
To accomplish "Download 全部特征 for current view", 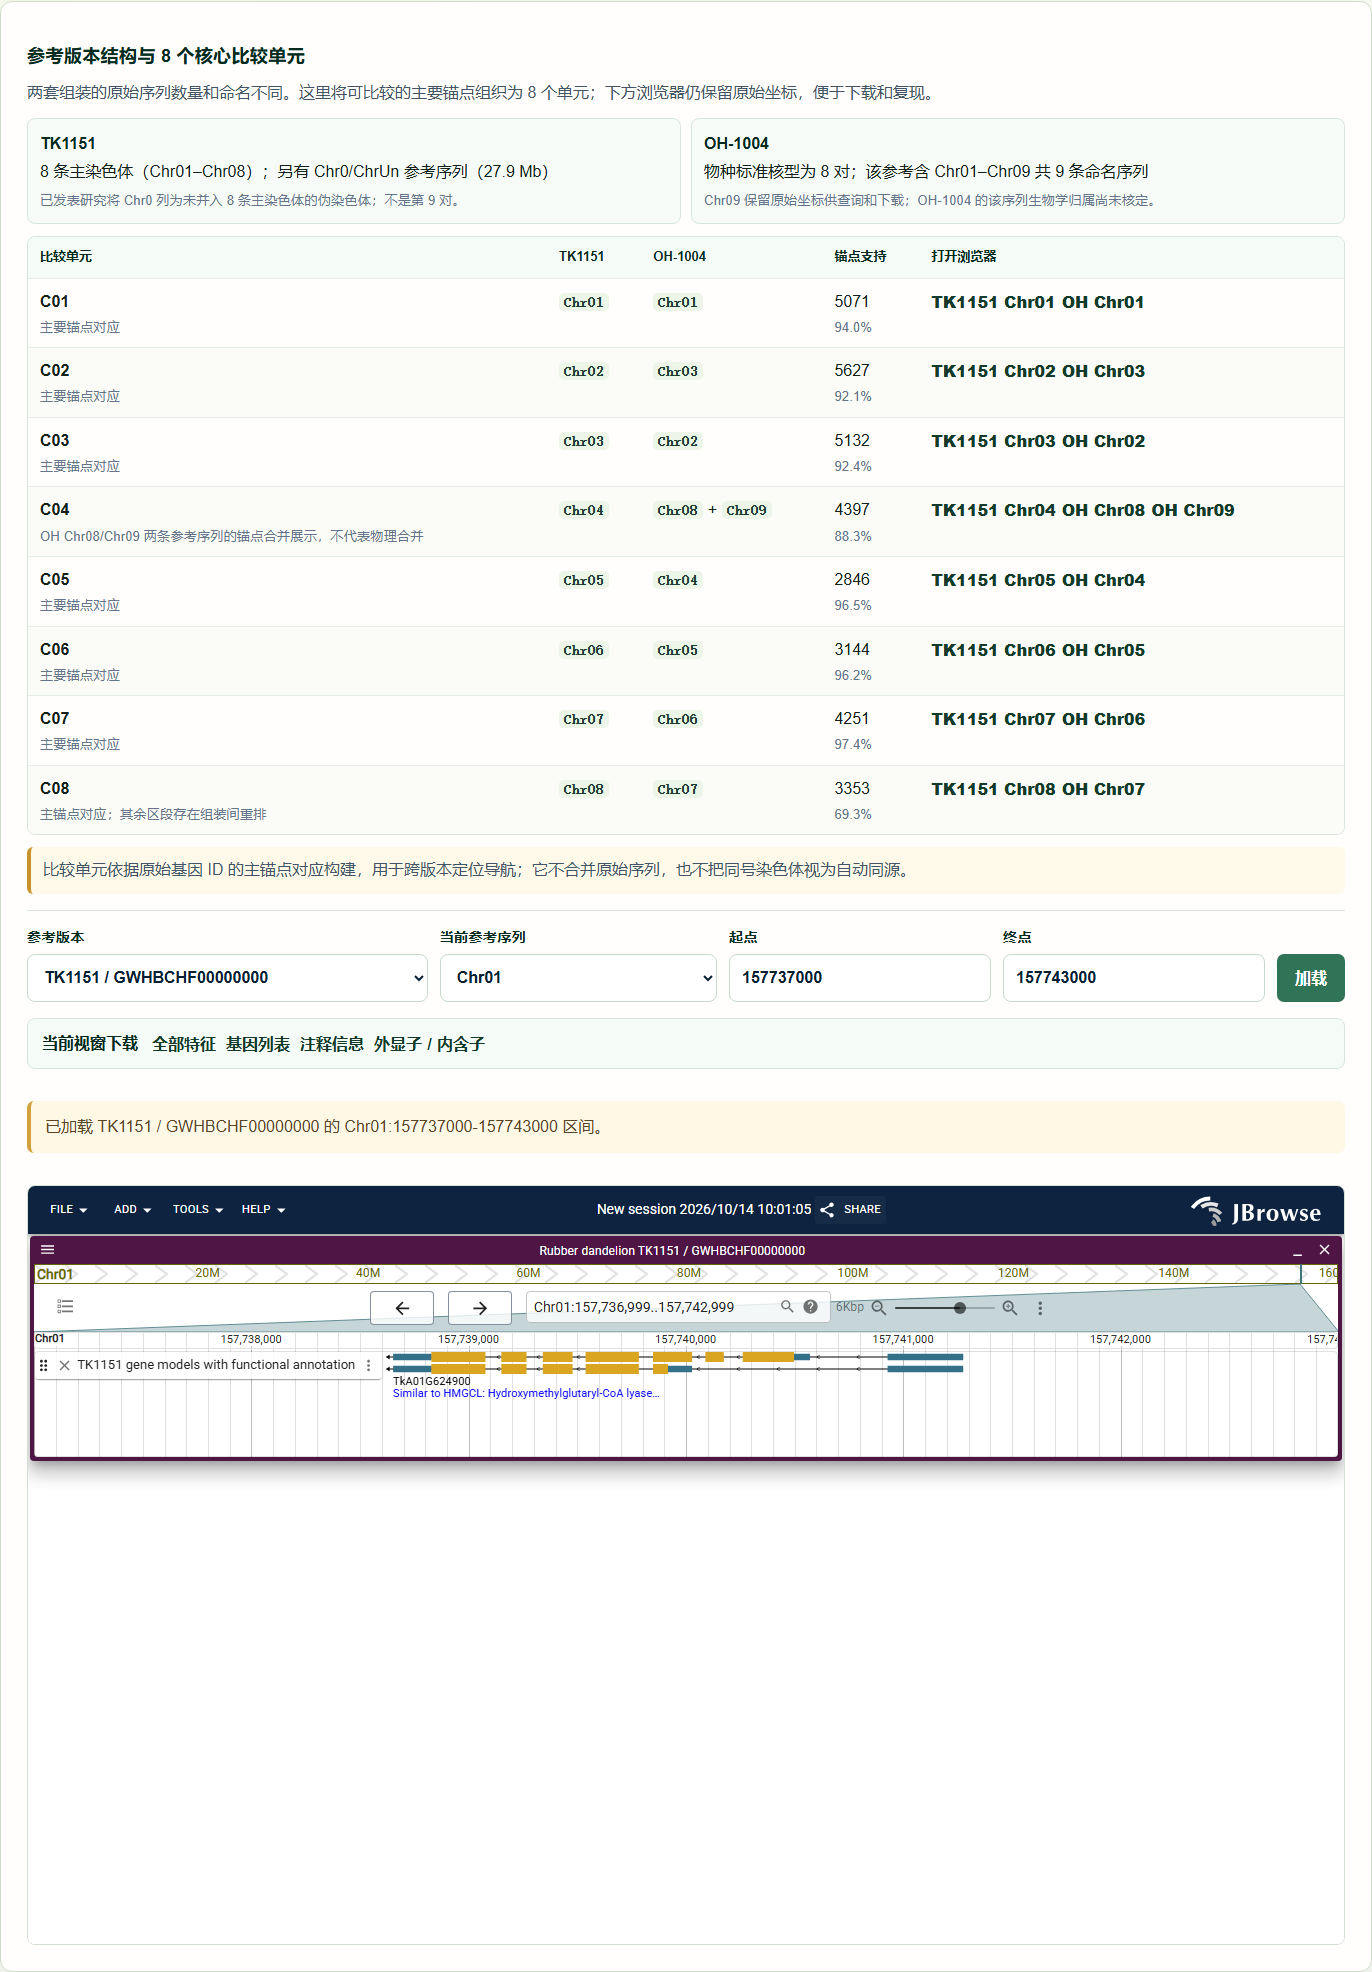I will 183,1043.
